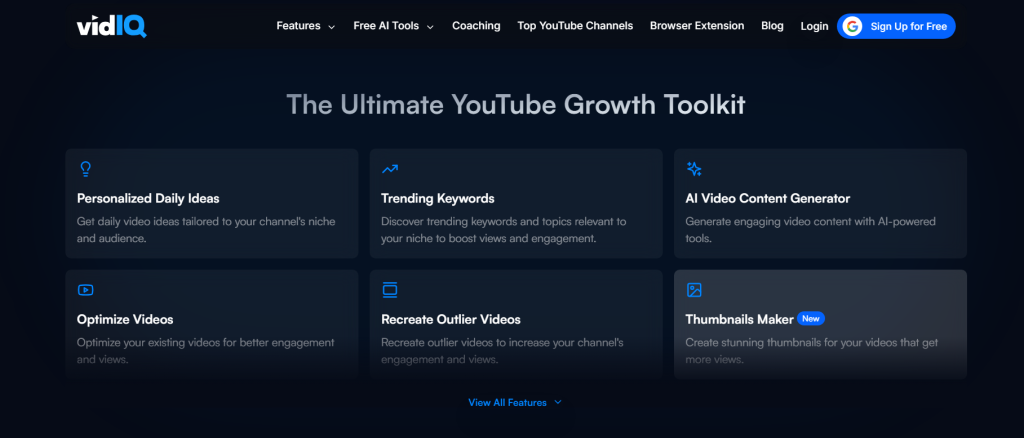
Task: Click the stacked frames icon for Recreate Outlier Videos
Action: 390,290
